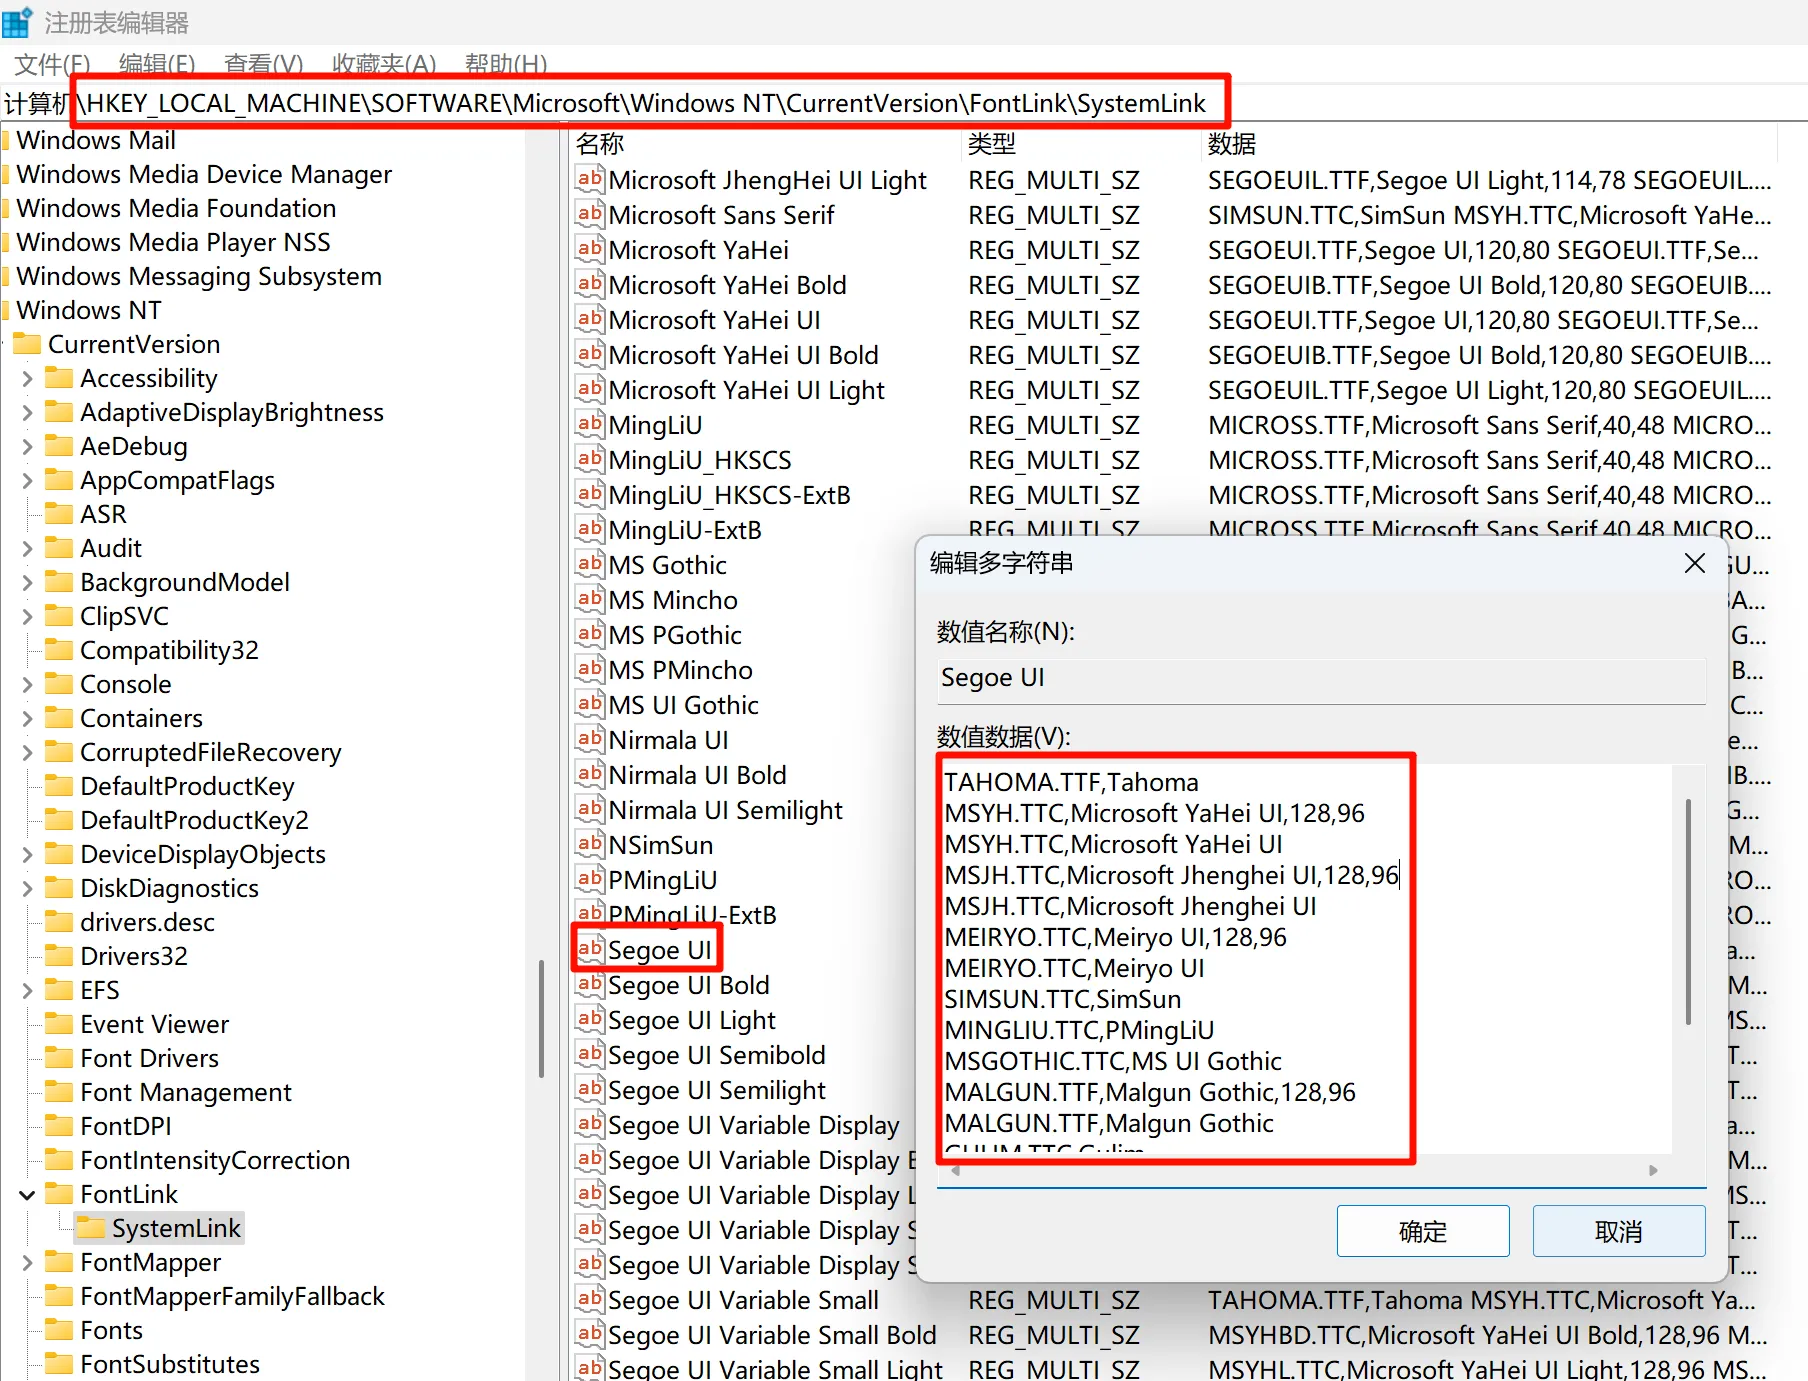Open the 查看(V) menu

[264, 64]
